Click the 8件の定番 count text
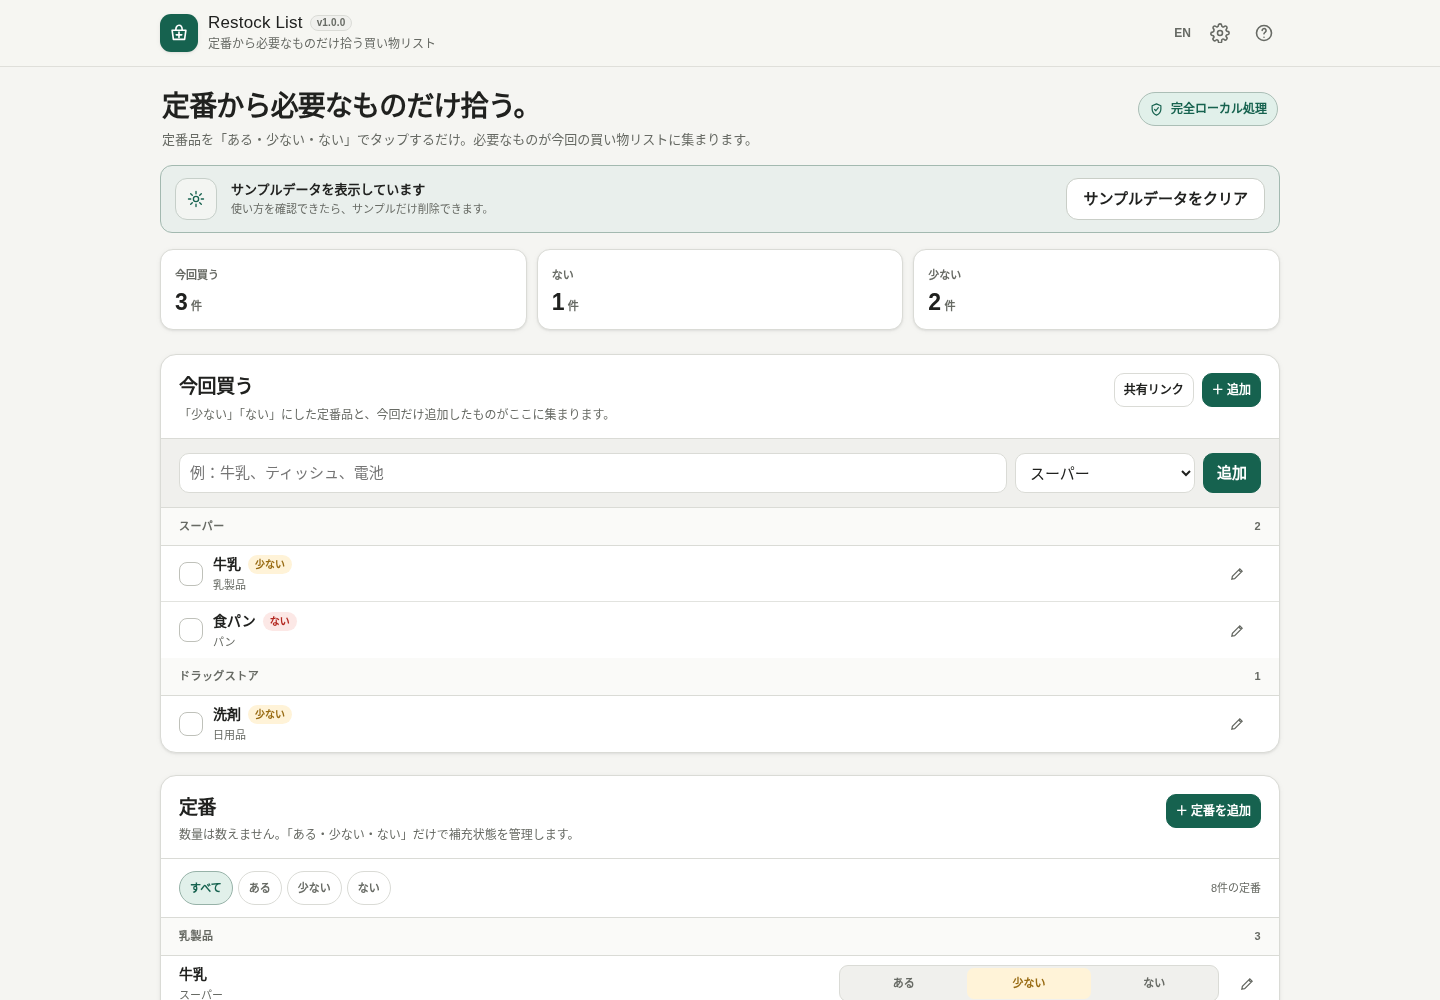 1236,888
